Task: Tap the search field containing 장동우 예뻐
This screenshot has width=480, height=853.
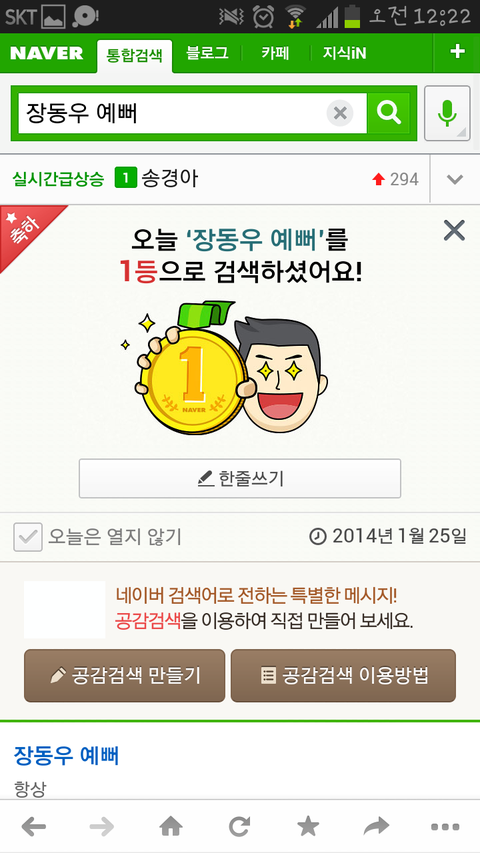Action: pos(173,113)
